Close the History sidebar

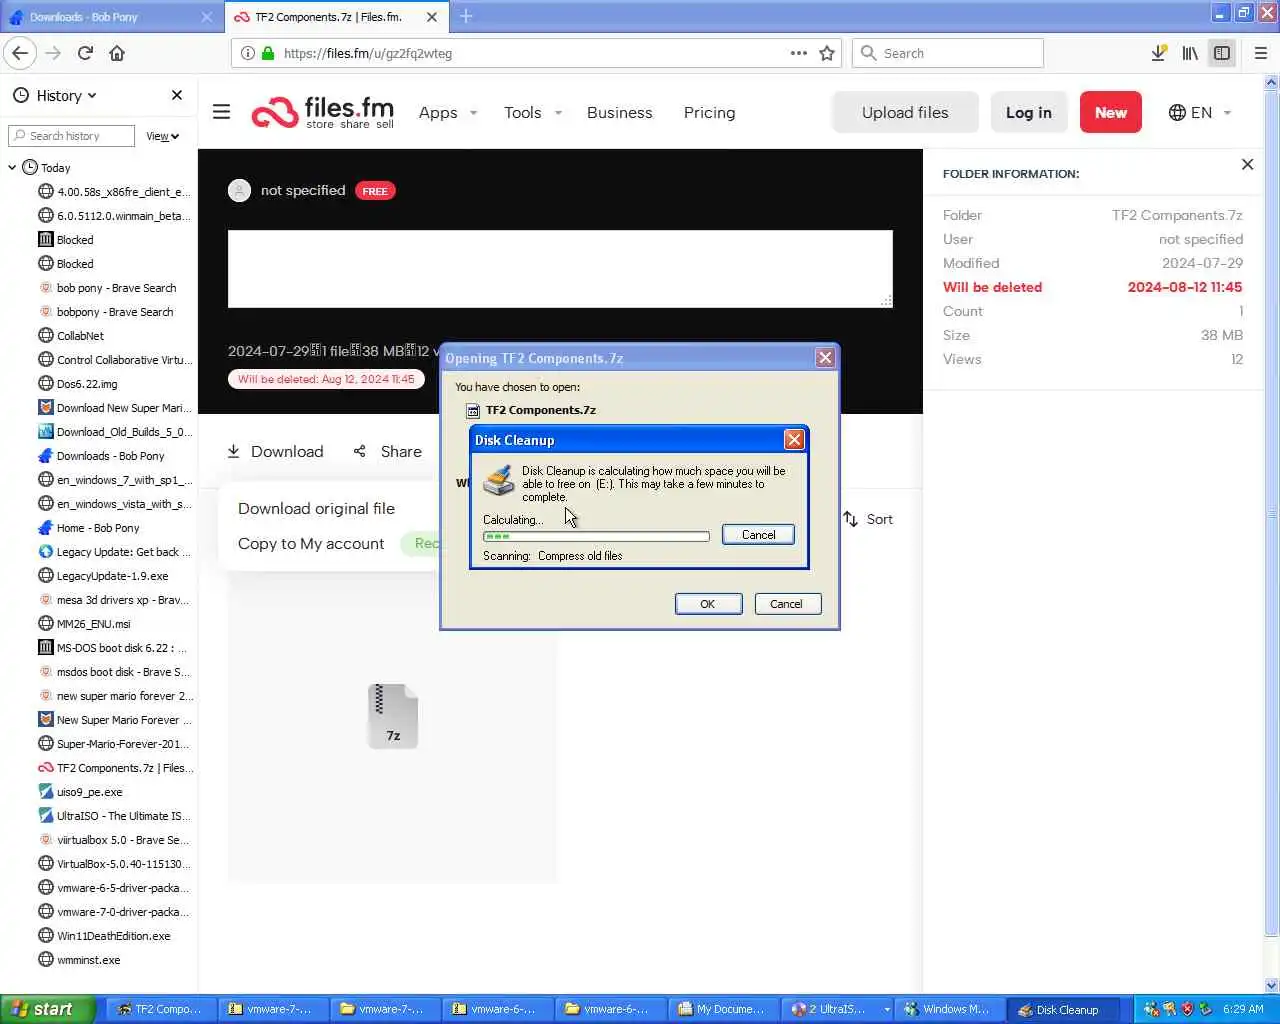[177, 95]
